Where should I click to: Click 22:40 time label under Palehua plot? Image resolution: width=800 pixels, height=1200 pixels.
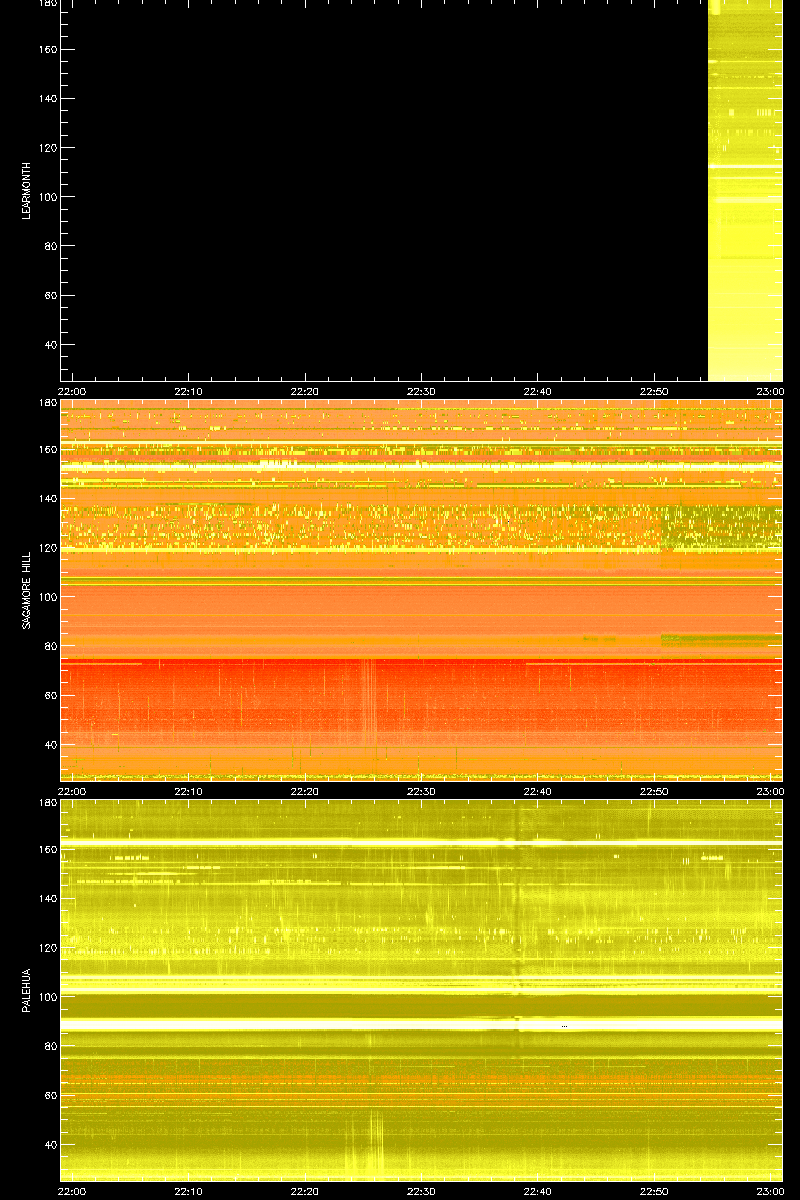[x=538, y=1191]
